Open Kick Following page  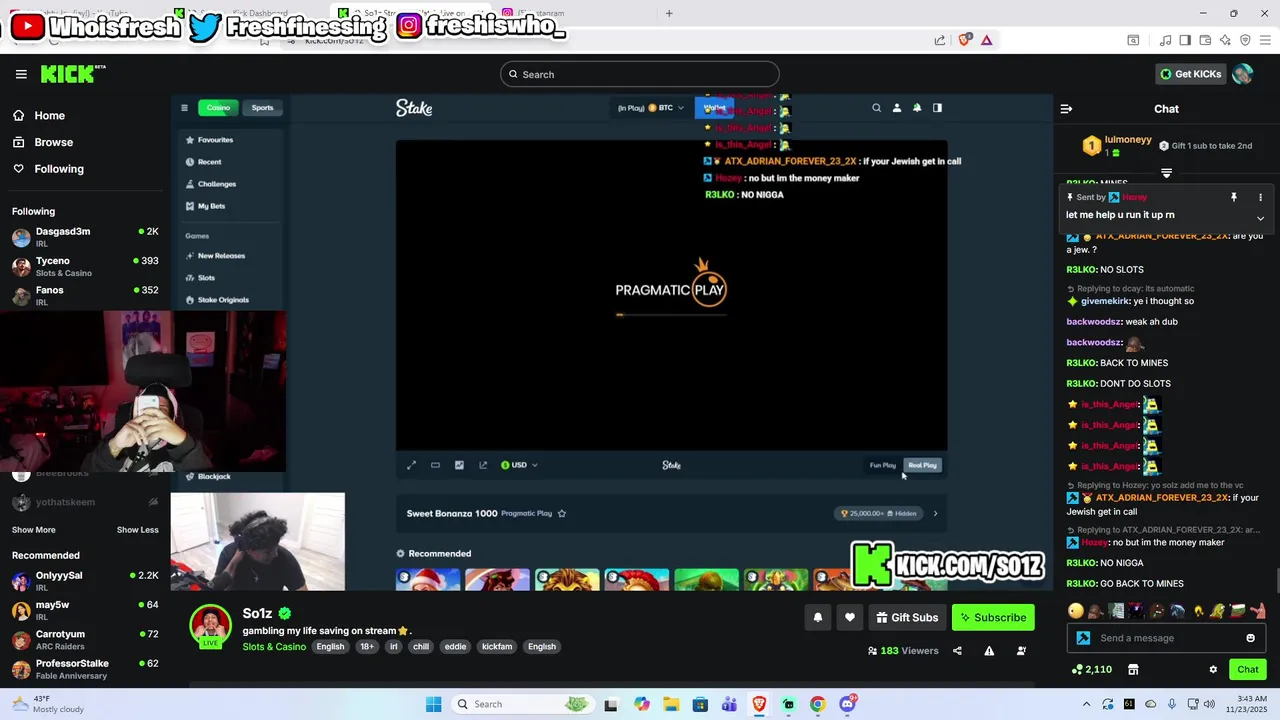click(59, 169)
